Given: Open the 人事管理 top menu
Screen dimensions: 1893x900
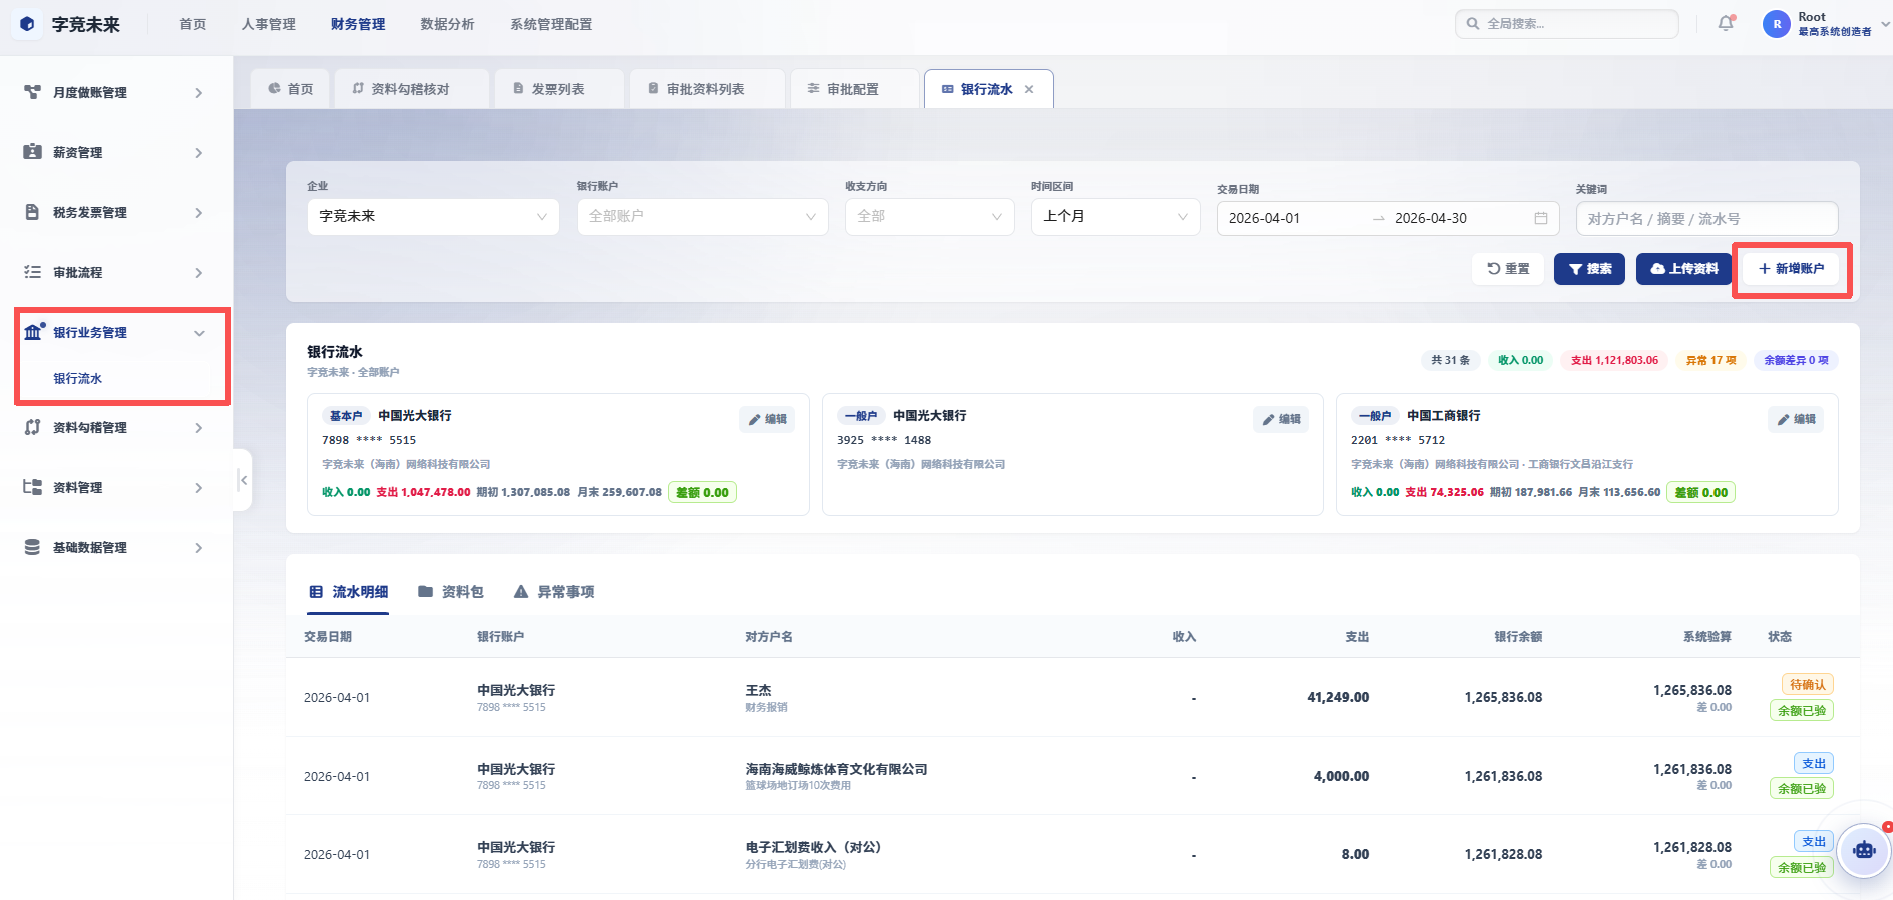Looking at the screenshot, I should tap(269, 24).
